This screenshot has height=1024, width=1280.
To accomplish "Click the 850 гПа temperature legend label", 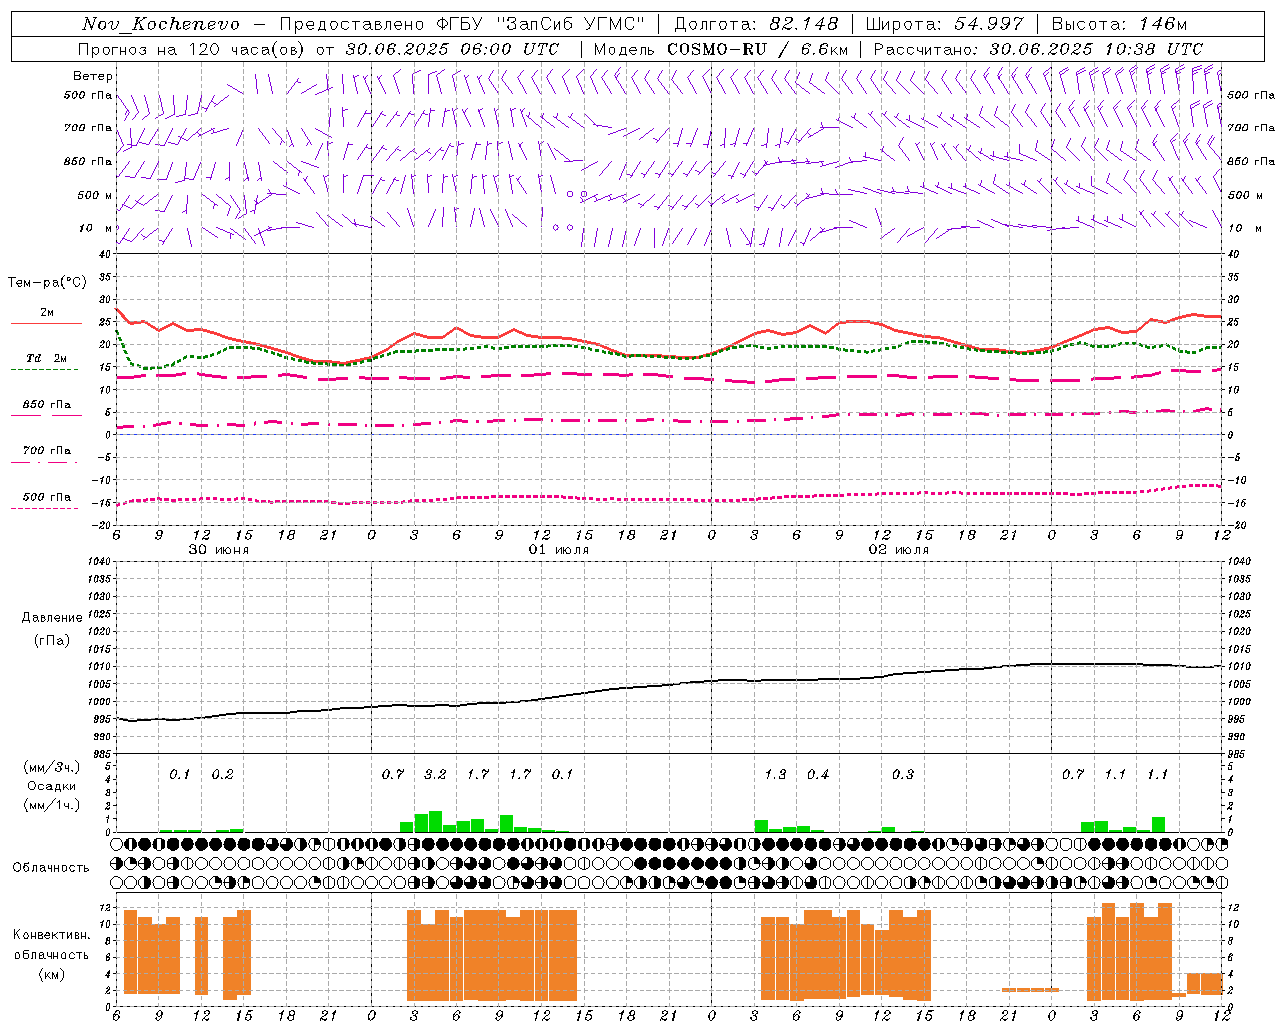I will 47,405.
